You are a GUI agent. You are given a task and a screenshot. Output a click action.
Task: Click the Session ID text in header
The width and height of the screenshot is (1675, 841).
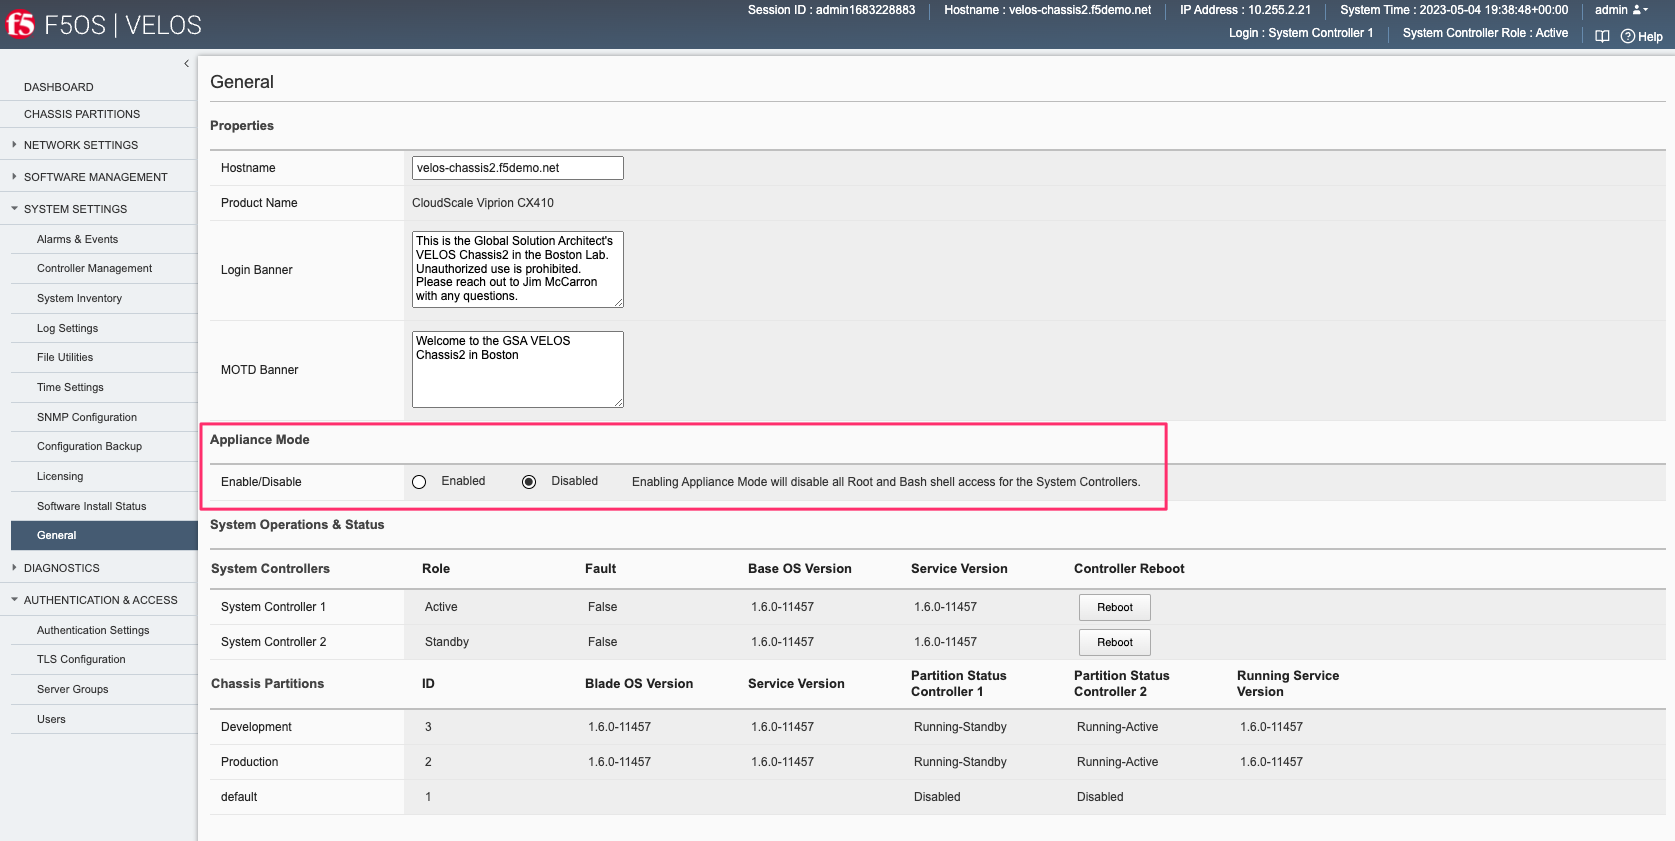[x=831, y=10]
